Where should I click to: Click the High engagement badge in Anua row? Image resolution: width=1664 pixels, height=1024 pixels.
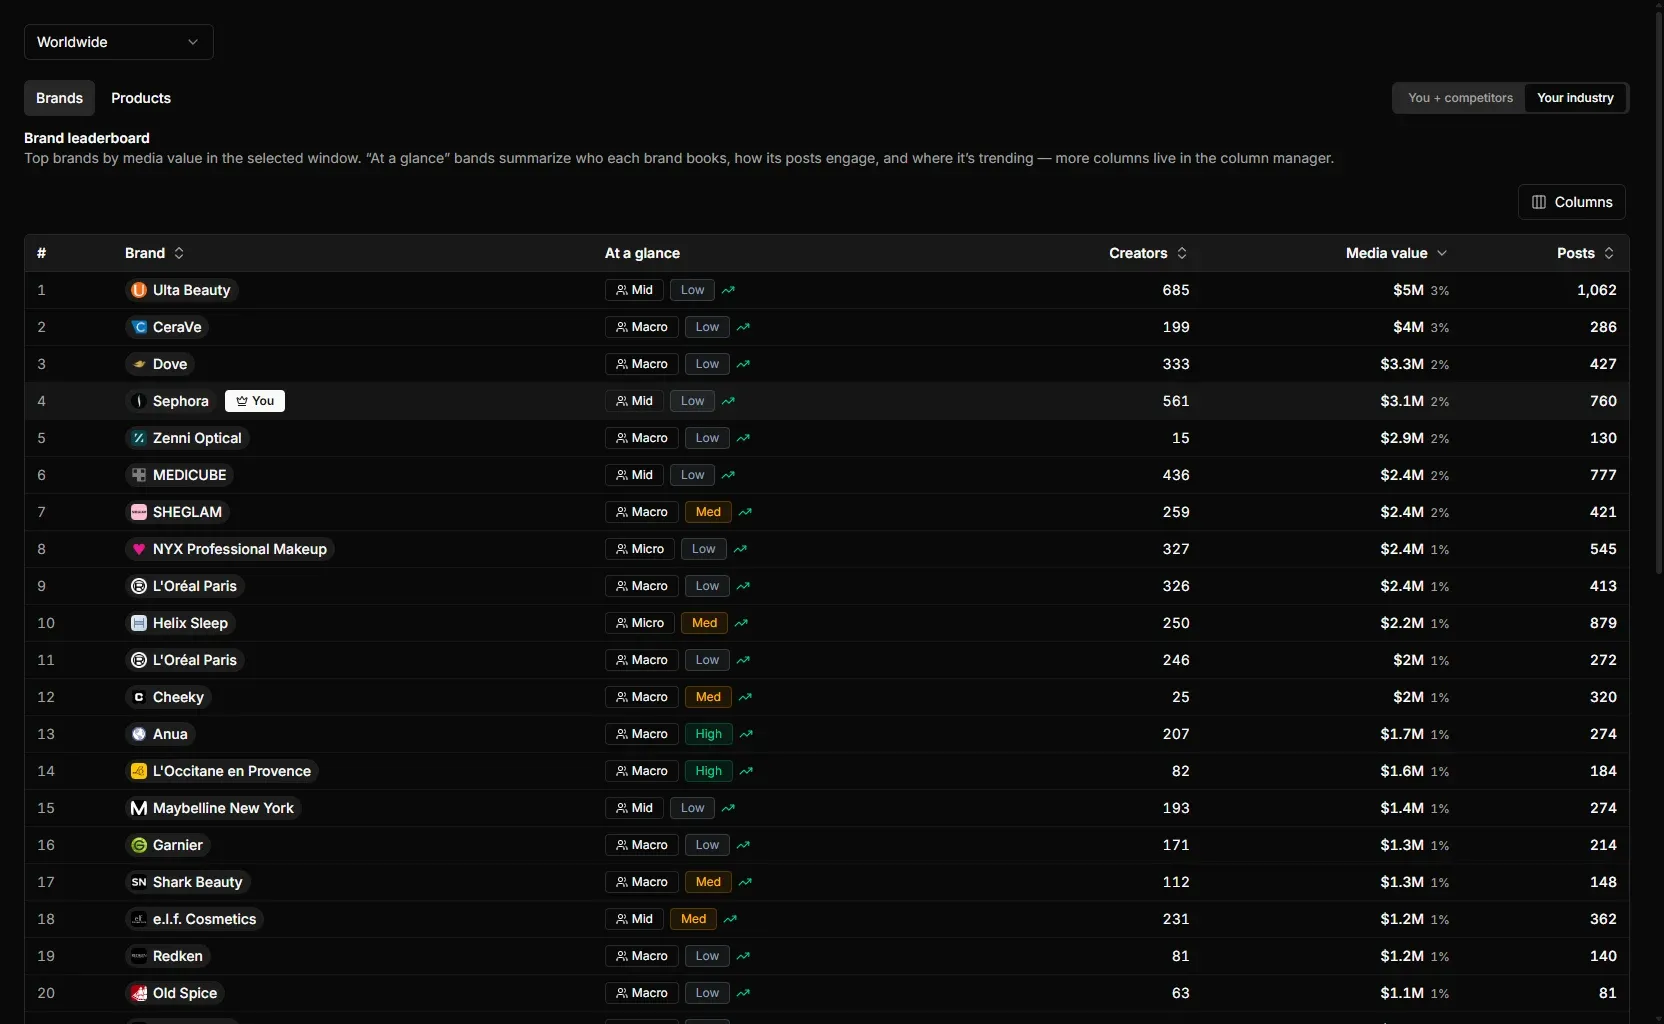point(709,734)
